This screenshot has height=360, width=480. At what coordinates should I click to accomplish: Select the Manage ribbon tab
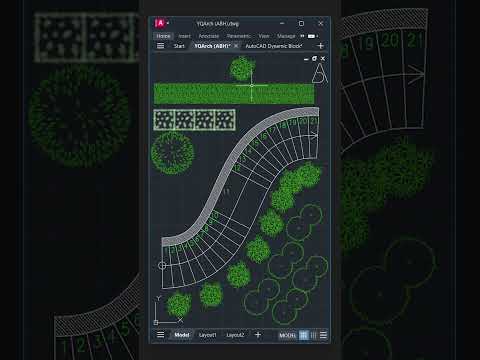coord(286,36)
